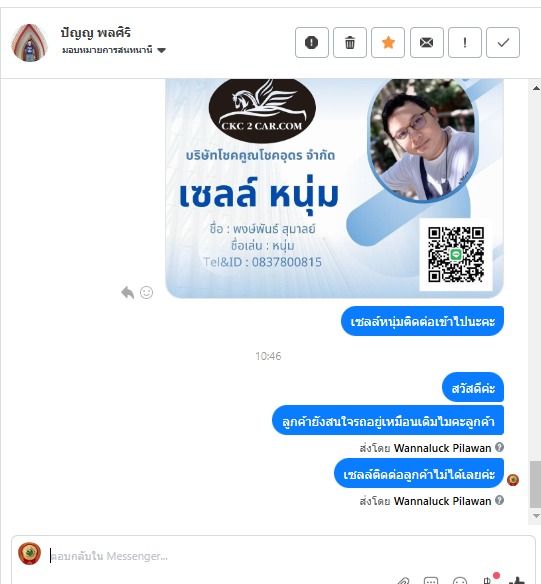The width and height of the screenshot is (541, 584).
Task: Click help icon beside last Wannaluck Pilawan
Action: (x=499, y=500)
